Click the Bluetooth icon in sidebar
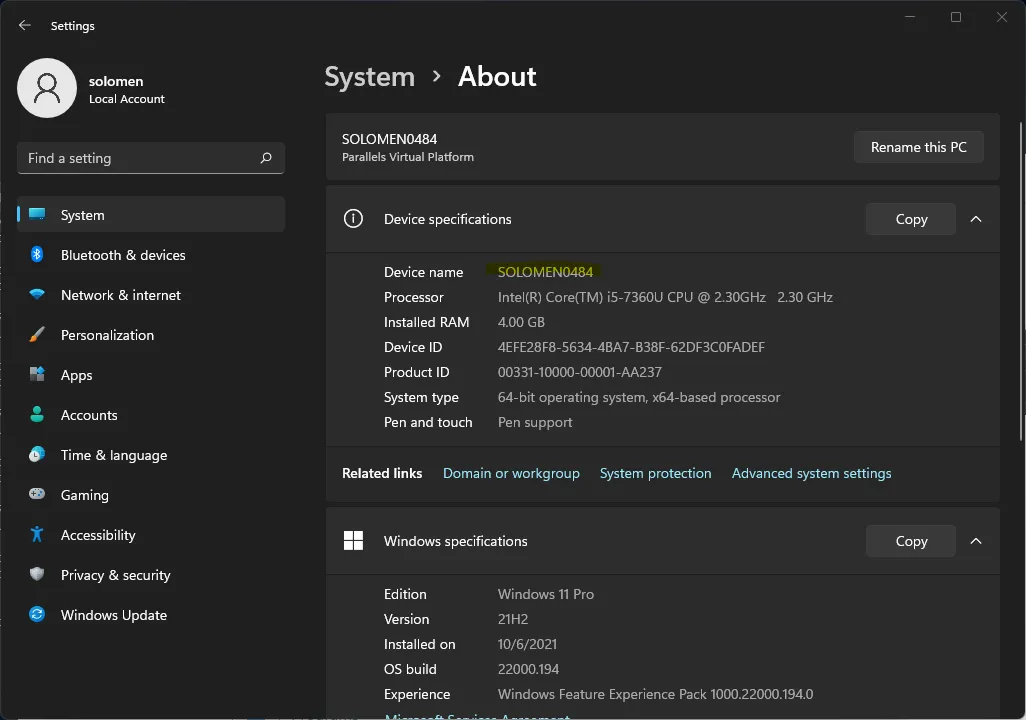The height and width of the screenshot is (720, 1026). [37, 255]
